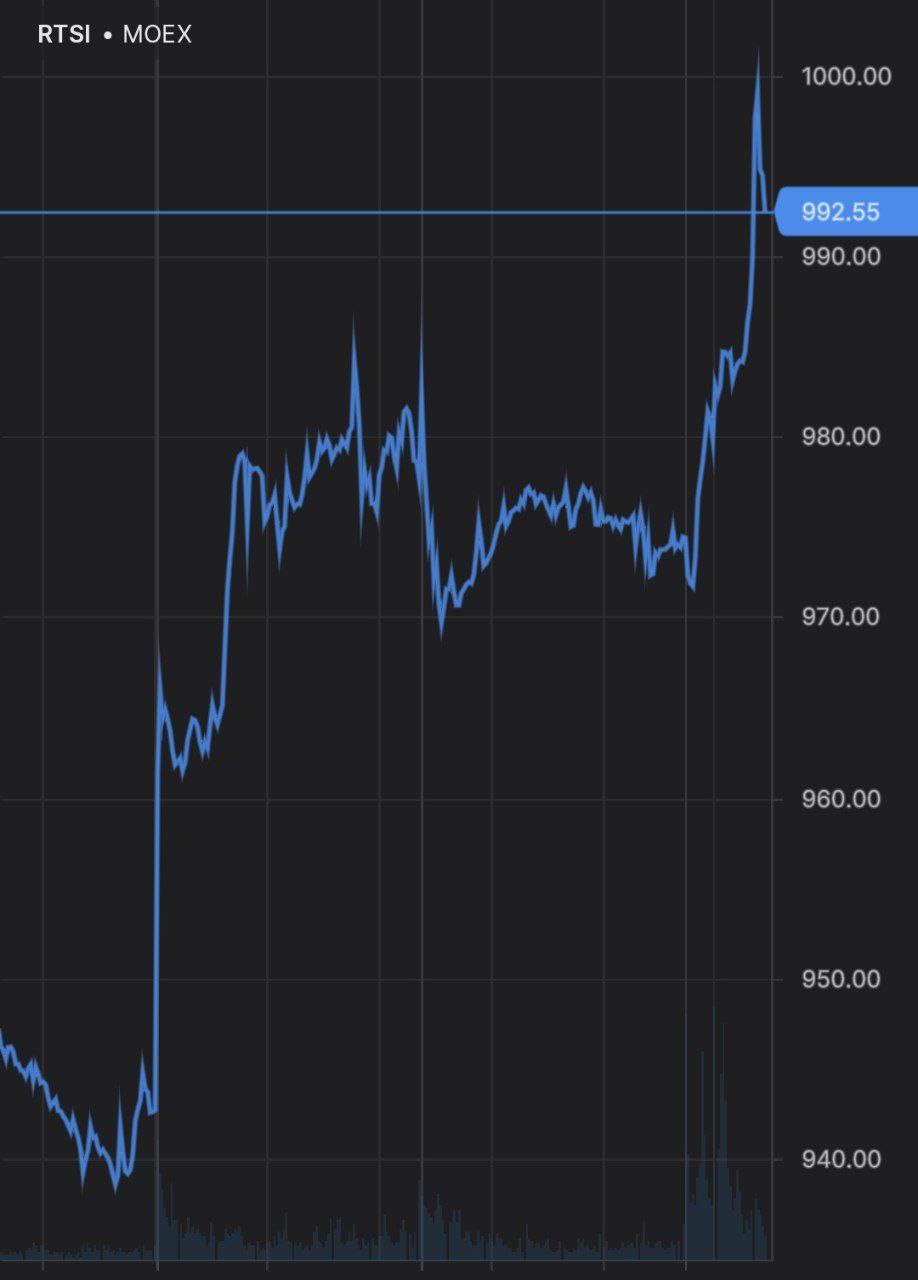Viewport: 918px width, 1280px height.
Task: Select the MOEX exchange label
Action: 157,35
